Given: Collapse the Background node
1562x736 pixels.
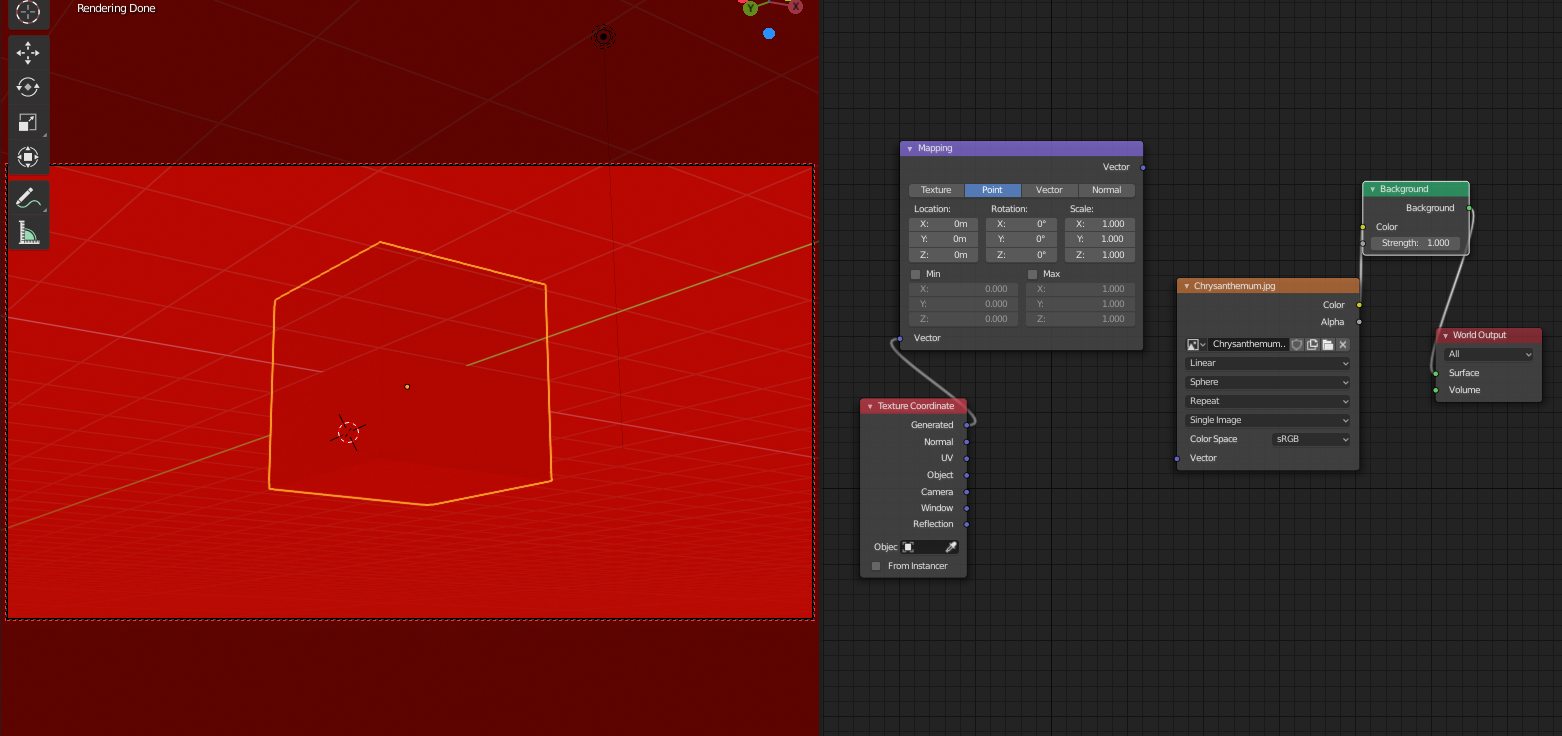Looking at the screenshot, I should (1373, 189).
